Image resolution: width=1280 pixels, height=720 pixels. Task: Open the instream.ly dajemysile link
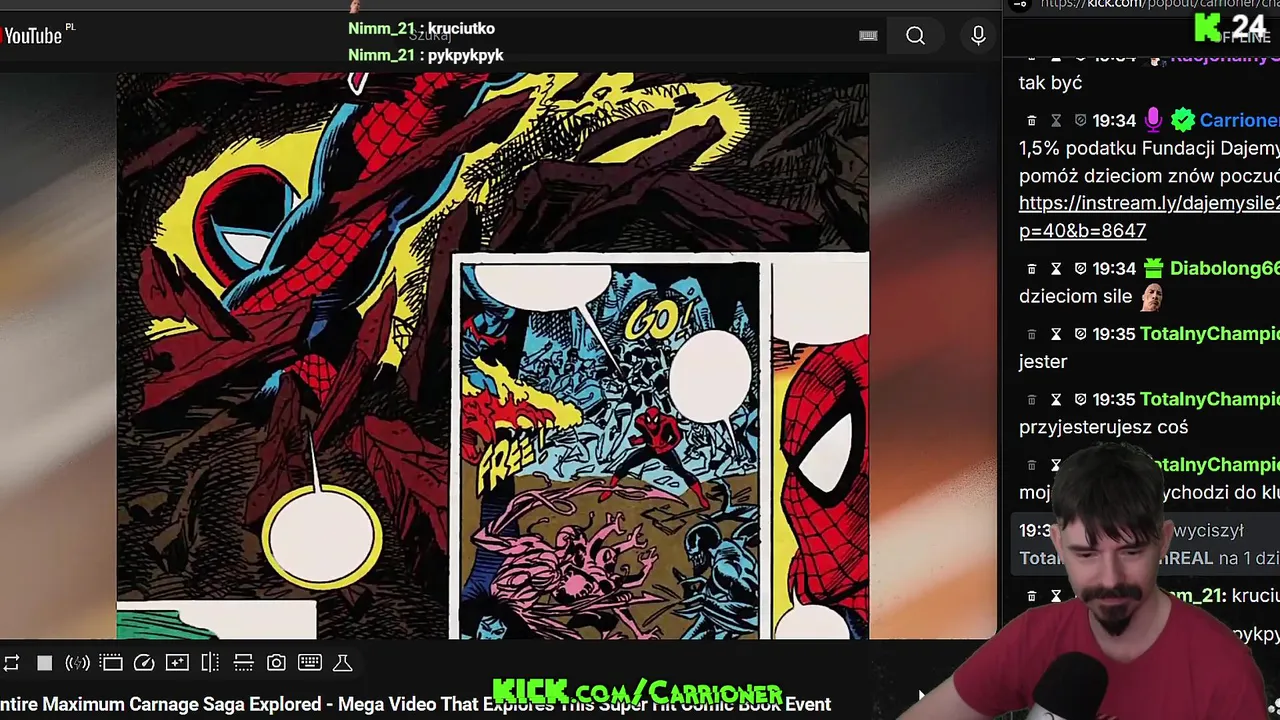coord(1149,216)
